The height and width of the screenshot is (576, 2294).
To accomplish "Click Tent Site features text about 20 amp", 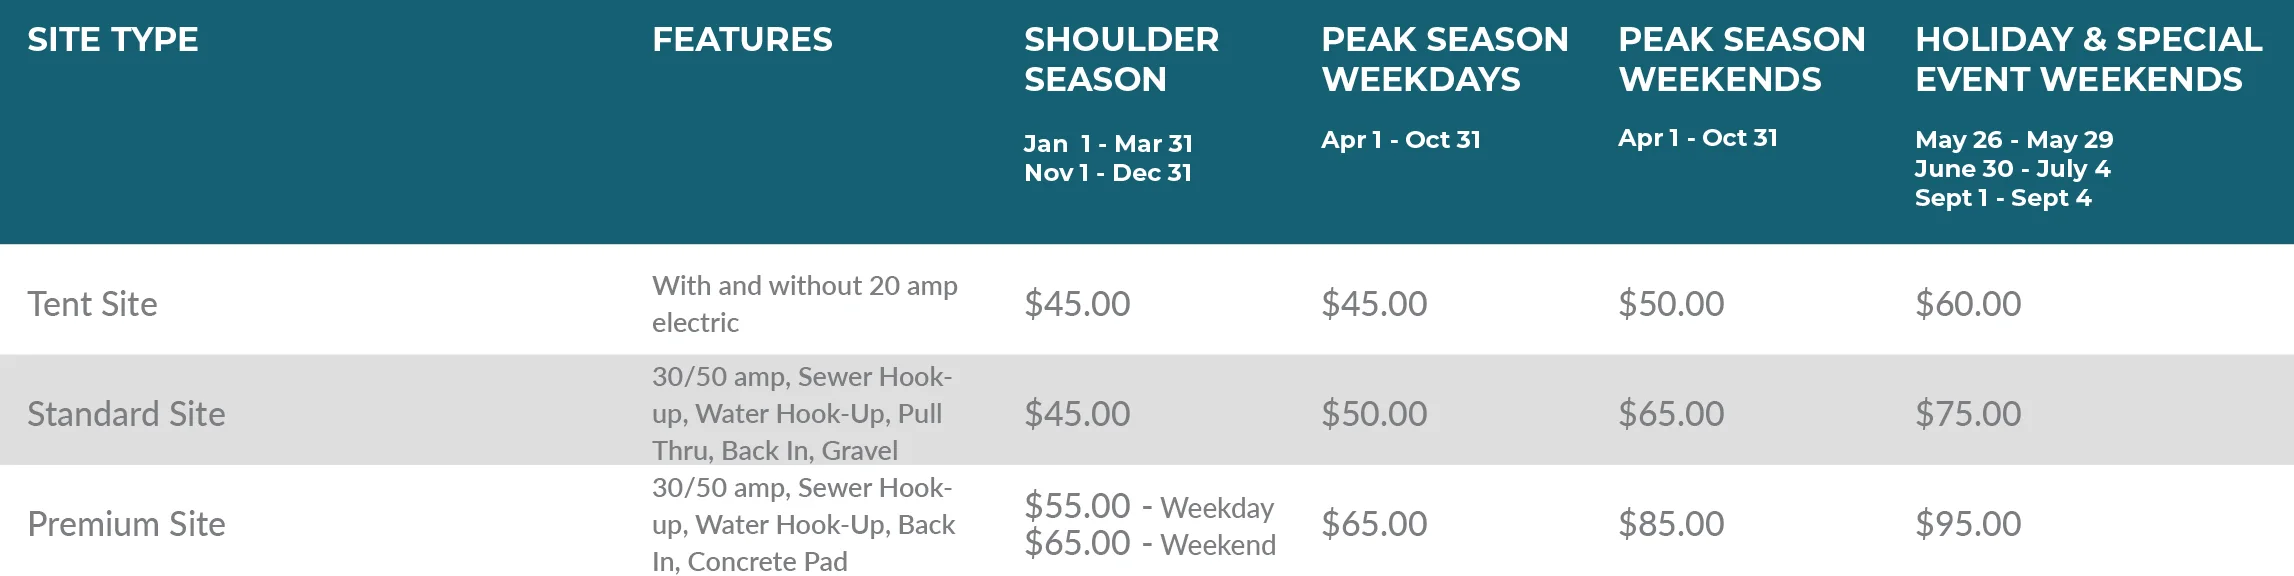I will click(x=805, y=304).
